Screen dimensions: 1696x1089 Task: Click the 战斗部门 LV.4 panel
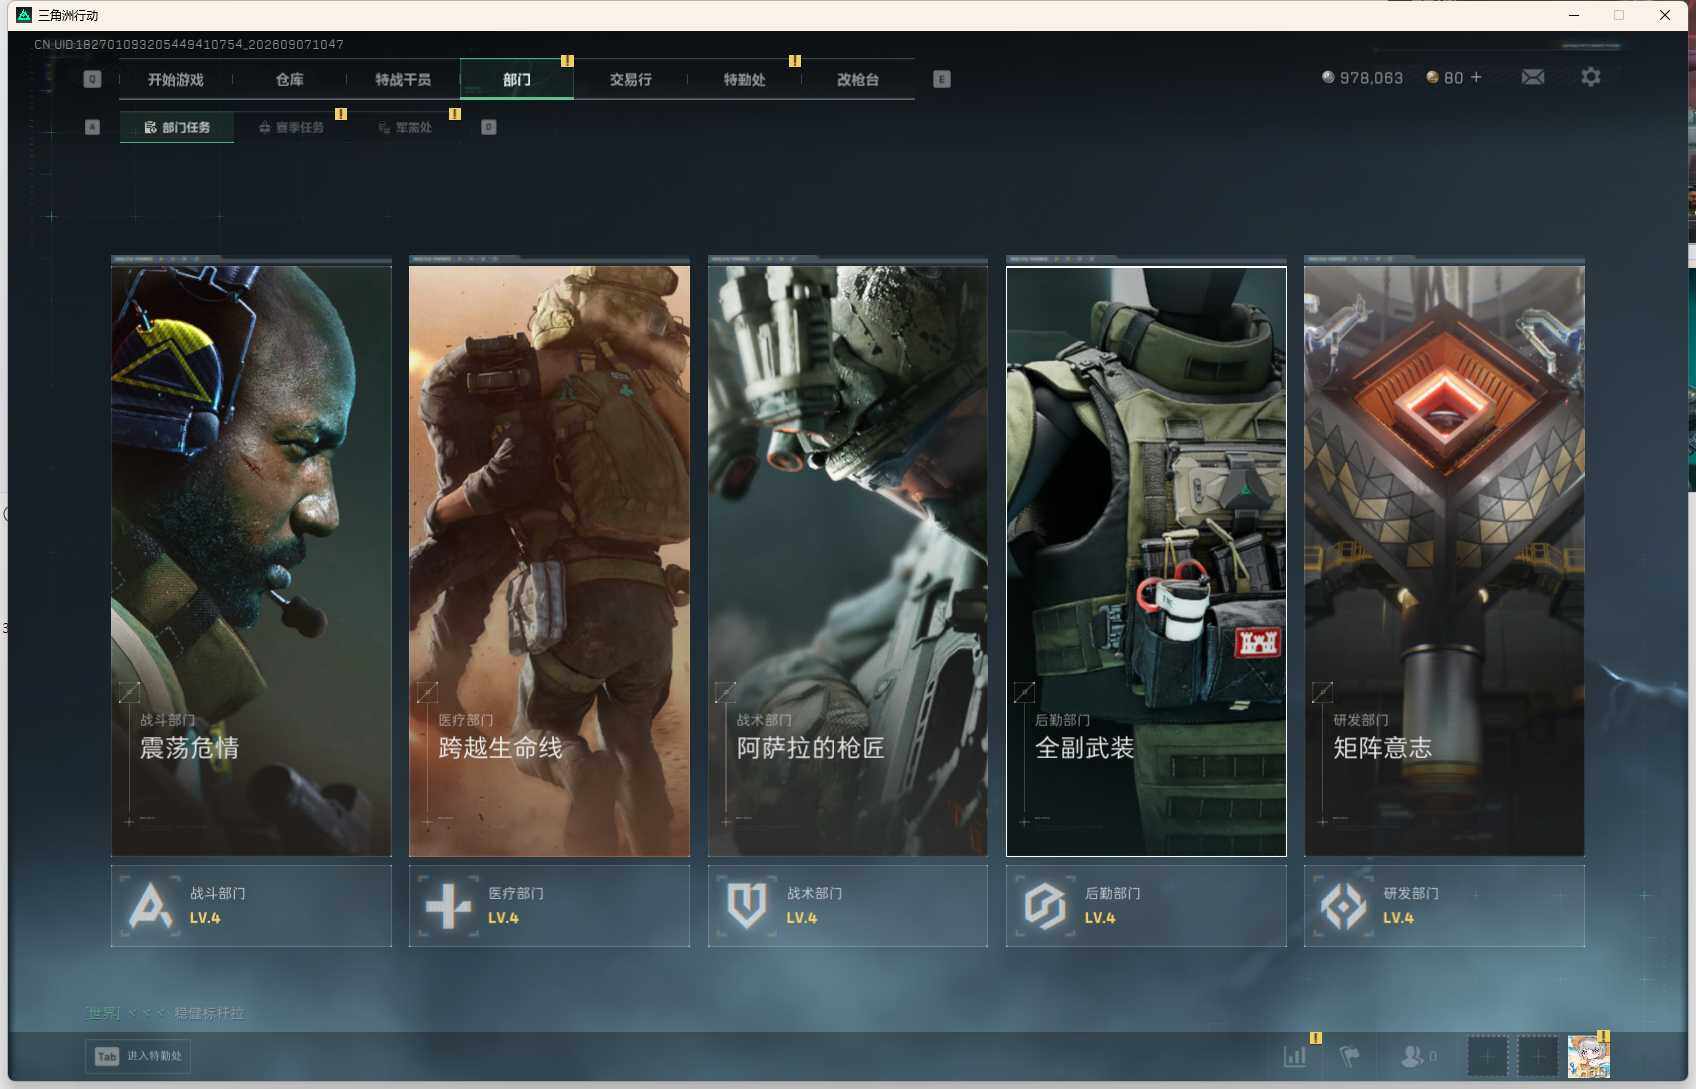tap(251, 906)
